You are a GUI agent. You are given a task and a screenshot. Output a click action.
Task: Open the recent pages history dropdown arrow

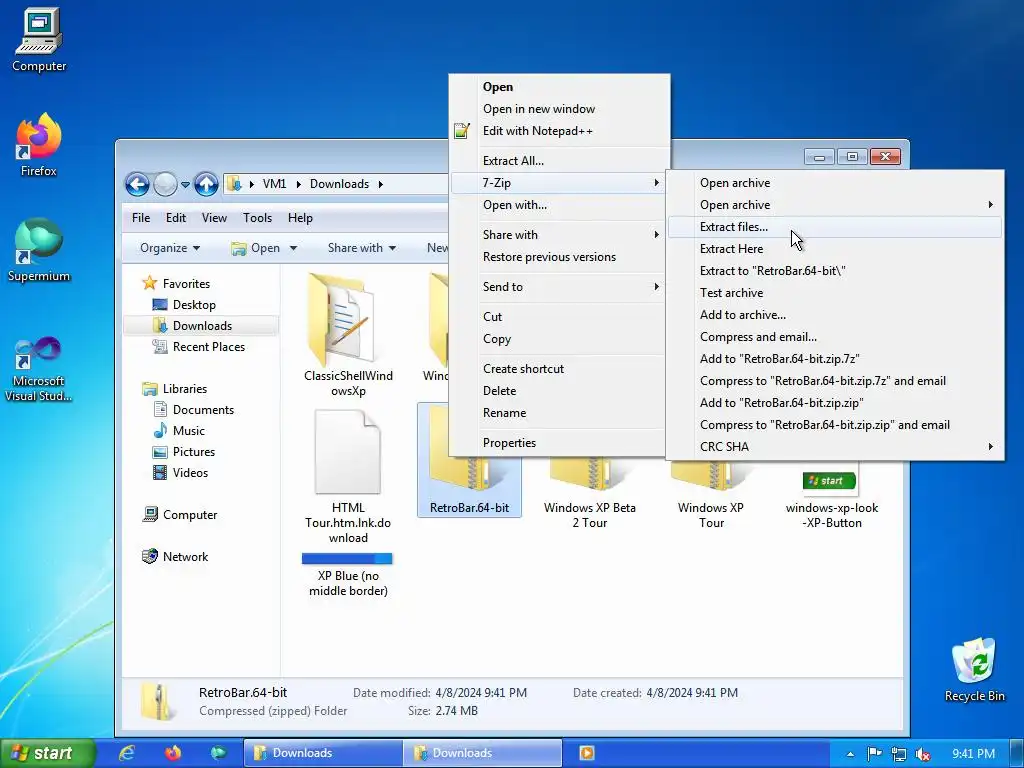tap(185, 185)
